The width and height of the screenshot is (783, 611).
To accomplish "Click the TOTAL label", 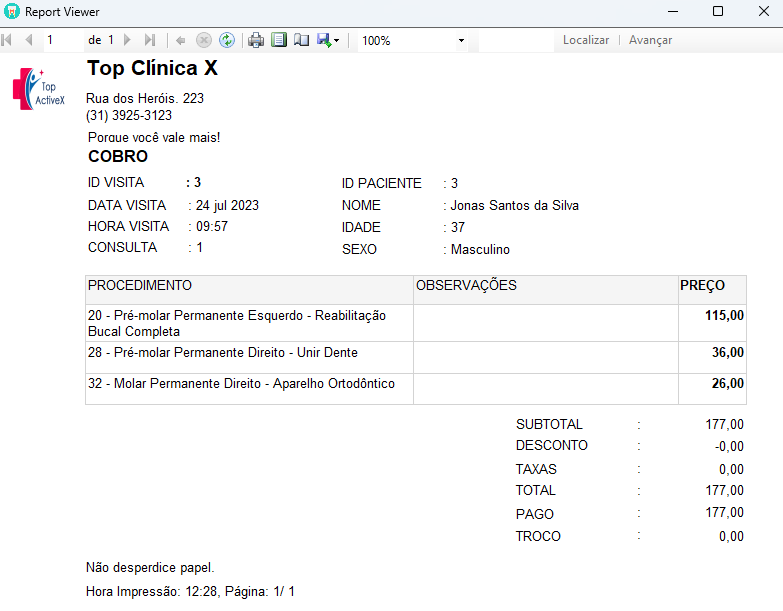I will point(535,490).
